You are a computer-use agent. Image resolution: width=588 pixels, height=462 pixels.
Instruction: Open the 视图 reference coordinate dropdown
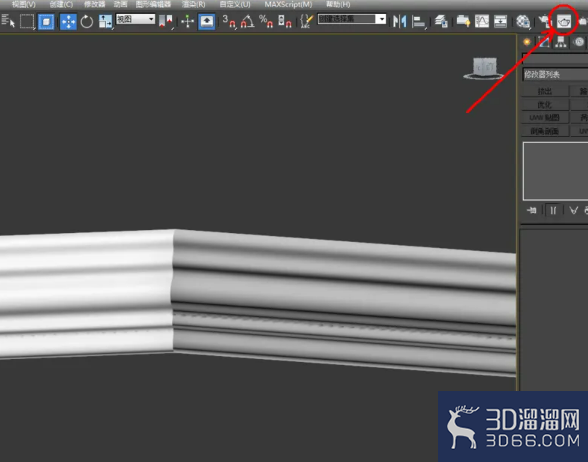point(135,19)
